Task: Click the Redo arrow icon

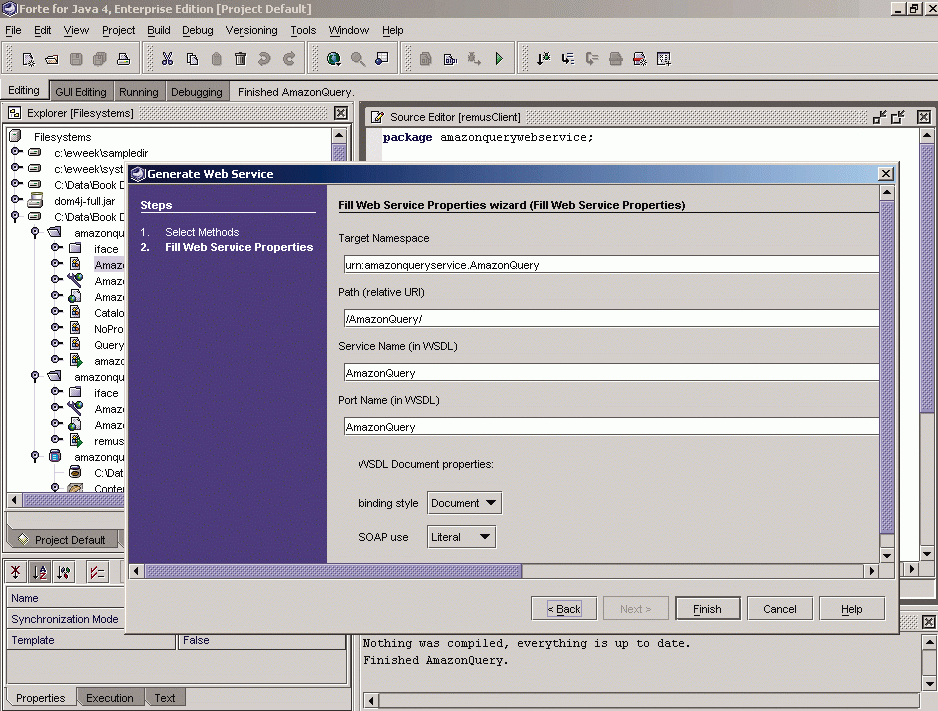Action: click(289, 59)
